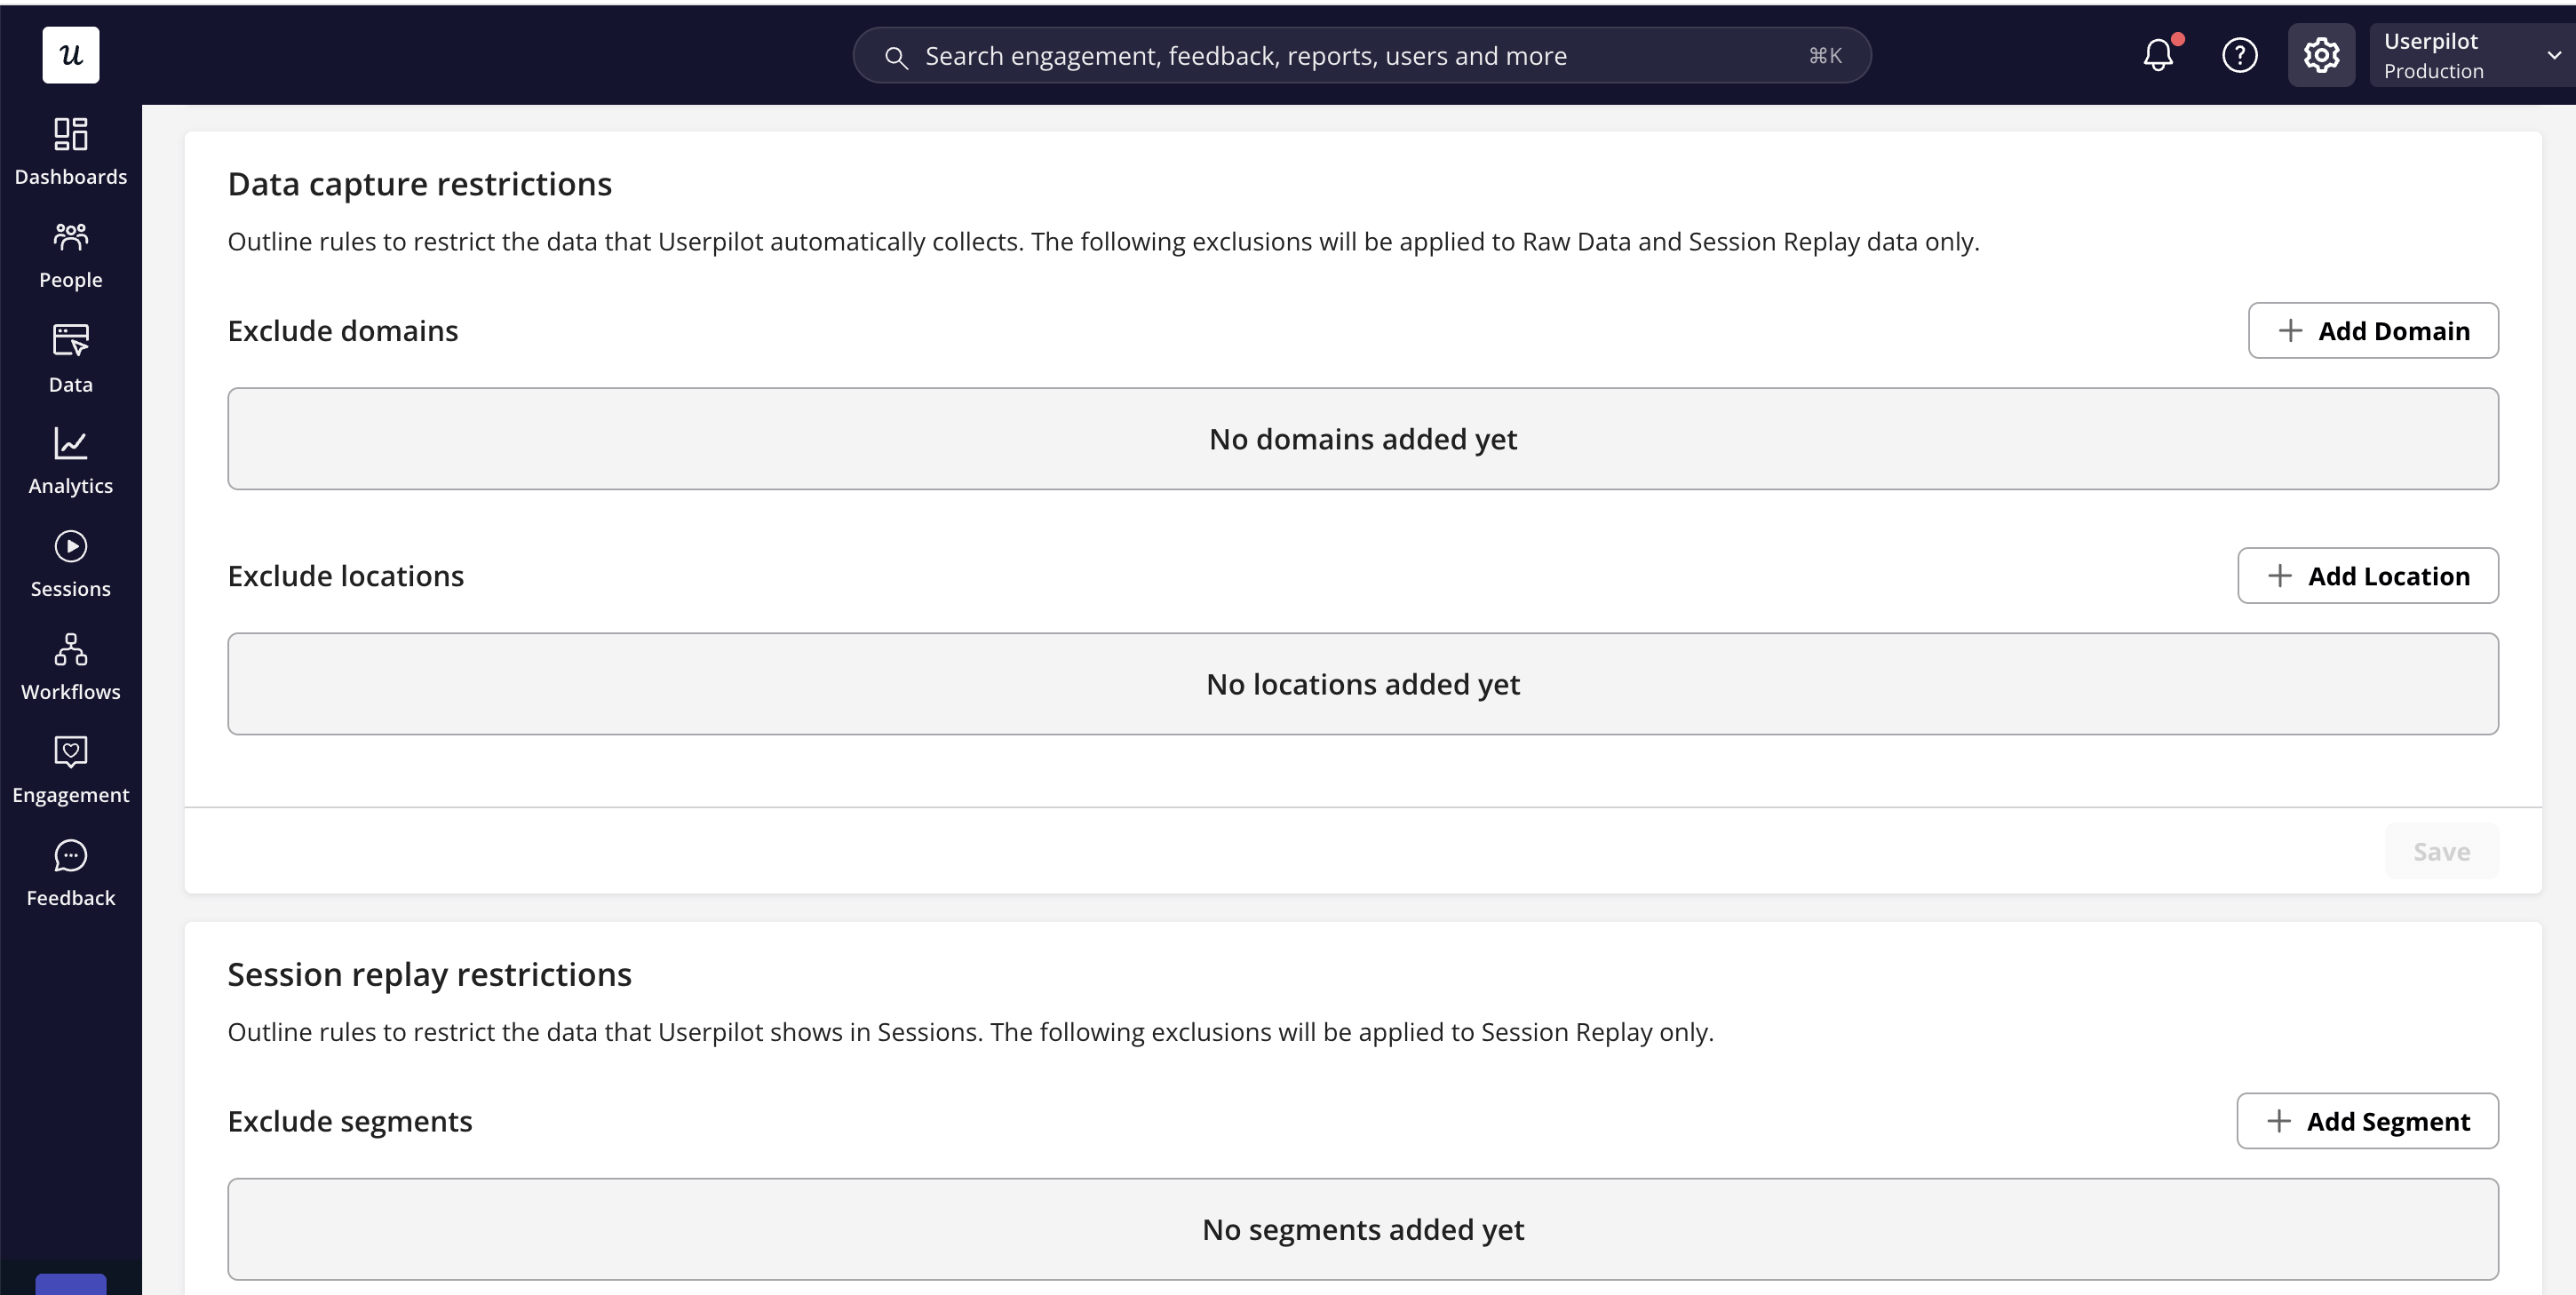
Task: Open the Data section
Action: click(x=70, y=359)
